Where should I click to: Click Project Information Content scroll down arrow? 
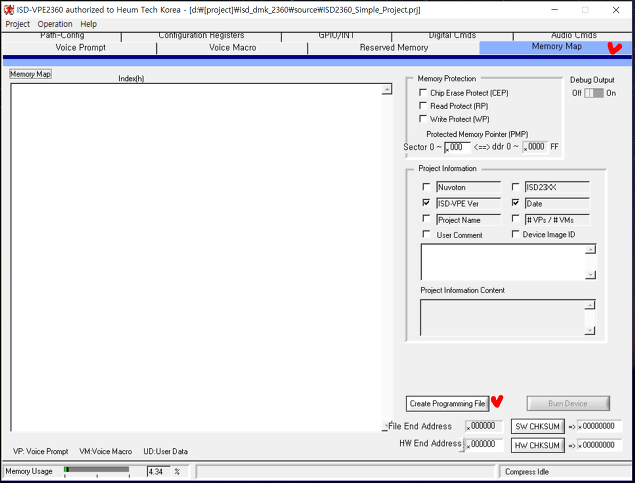pos(590,330)
